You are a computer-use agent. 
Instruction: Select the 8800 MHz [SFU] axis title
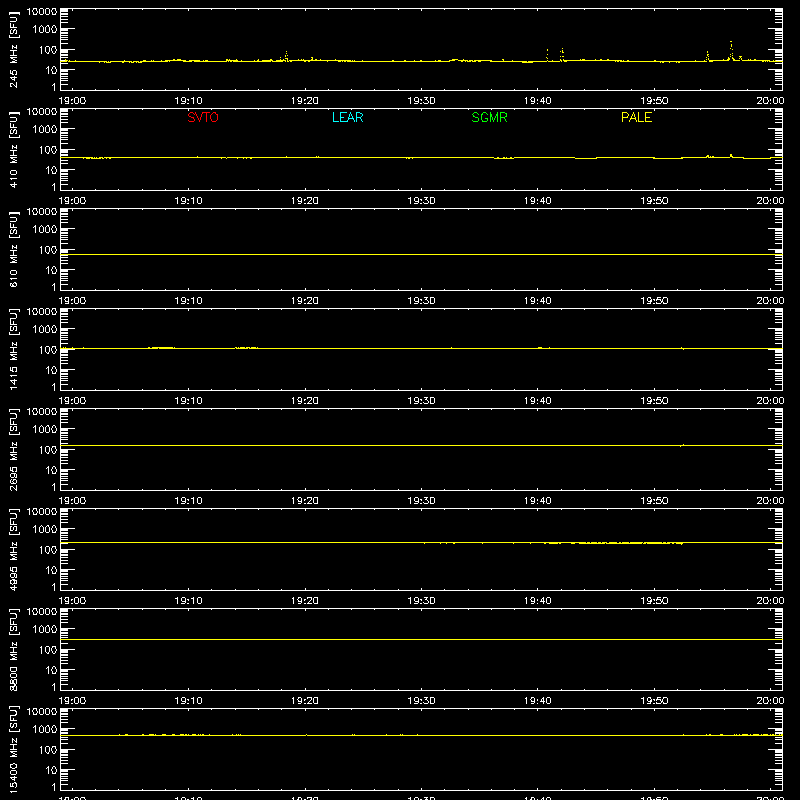click(14, 649)
